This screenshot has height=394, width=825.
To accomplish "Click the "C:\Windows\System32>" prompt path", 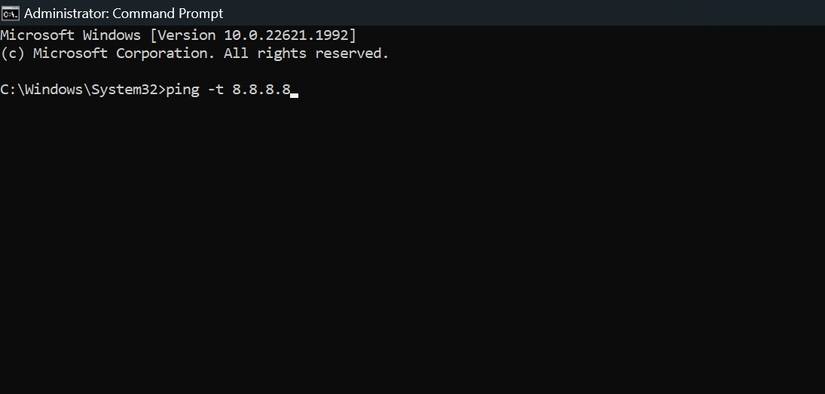I will coord(83,90).
